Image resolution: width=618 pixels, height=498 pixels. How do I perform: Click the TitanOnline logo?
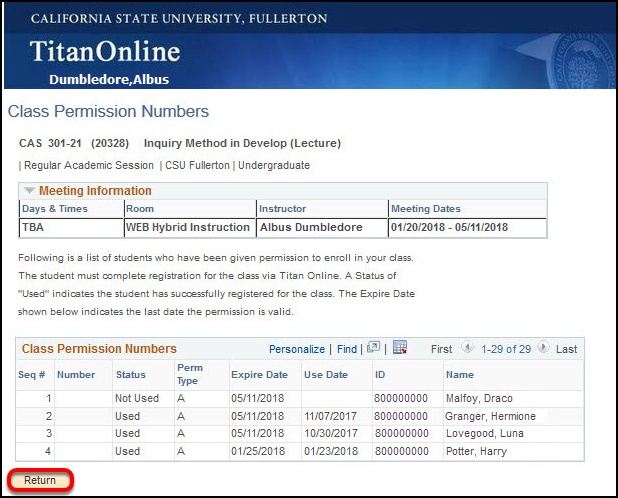pyautogui.click(x=105, y=51)
